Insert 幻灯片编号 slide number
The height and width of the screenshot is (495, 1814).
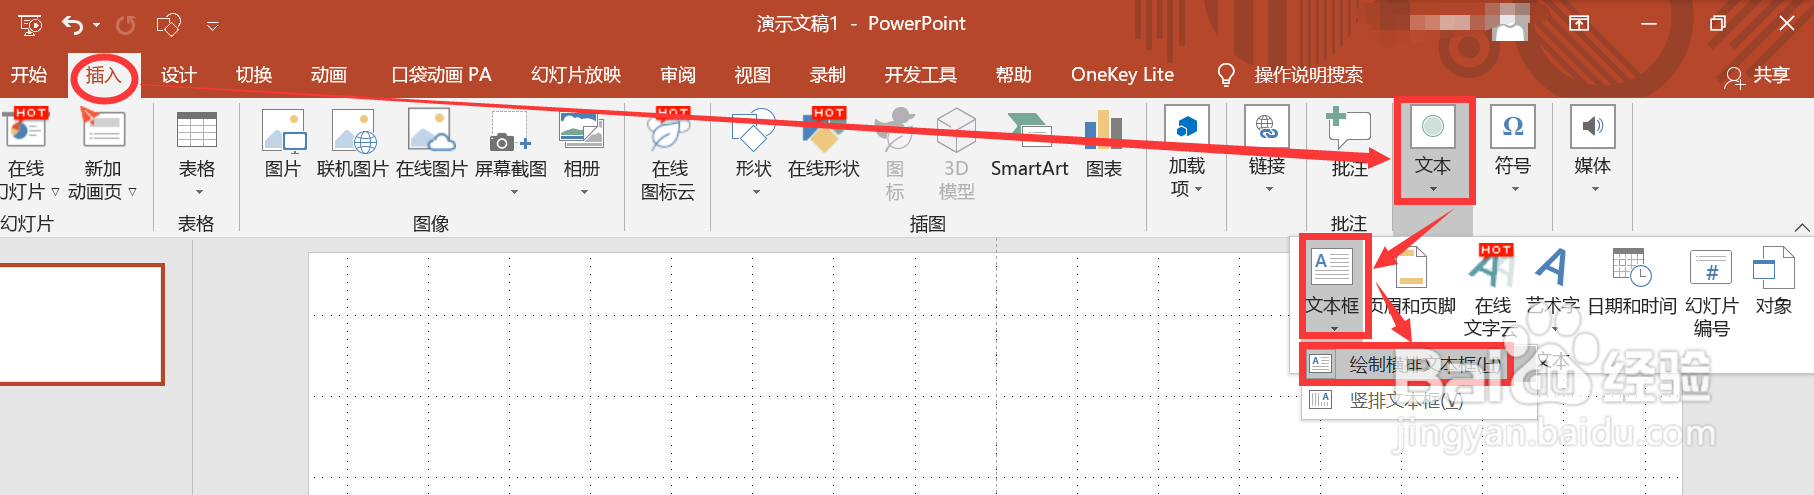click(x=1711, y=292)
